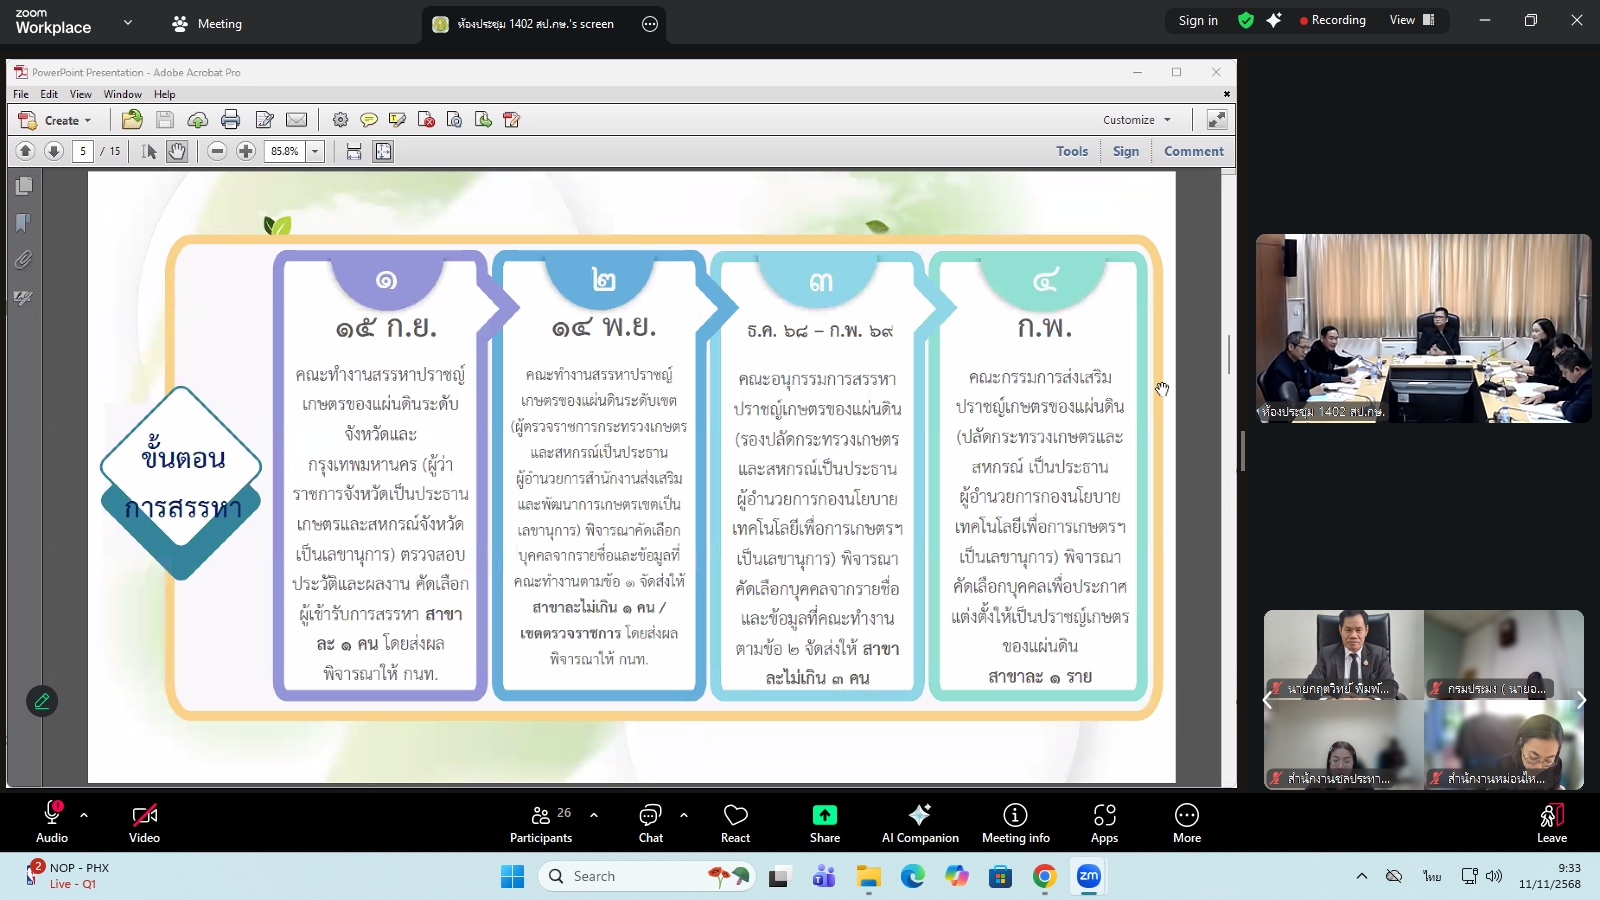Click the Email document icon

pos(297,119)
